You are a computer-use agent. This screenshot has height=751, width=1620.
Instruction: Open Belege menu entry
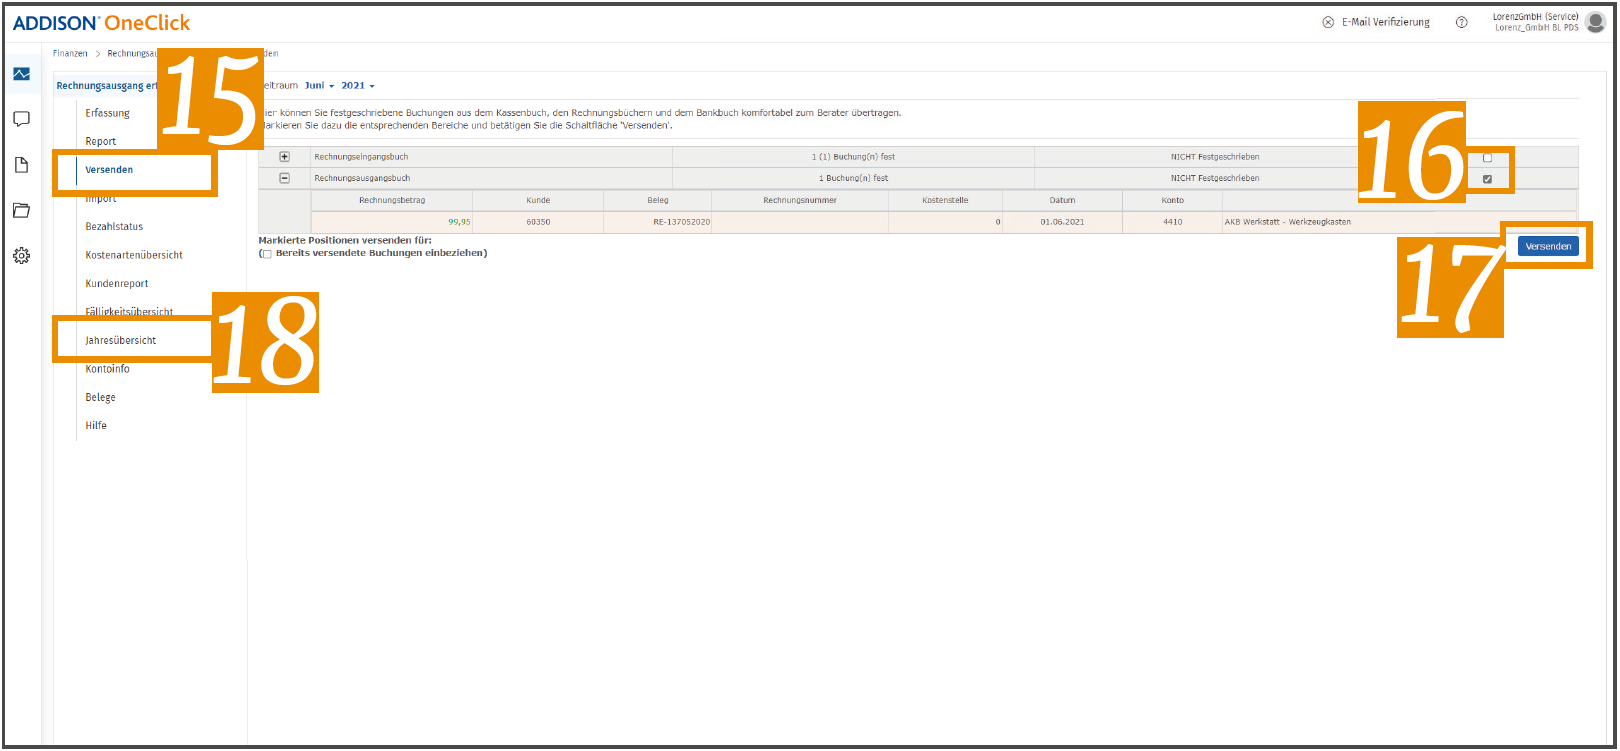(100, 398)
